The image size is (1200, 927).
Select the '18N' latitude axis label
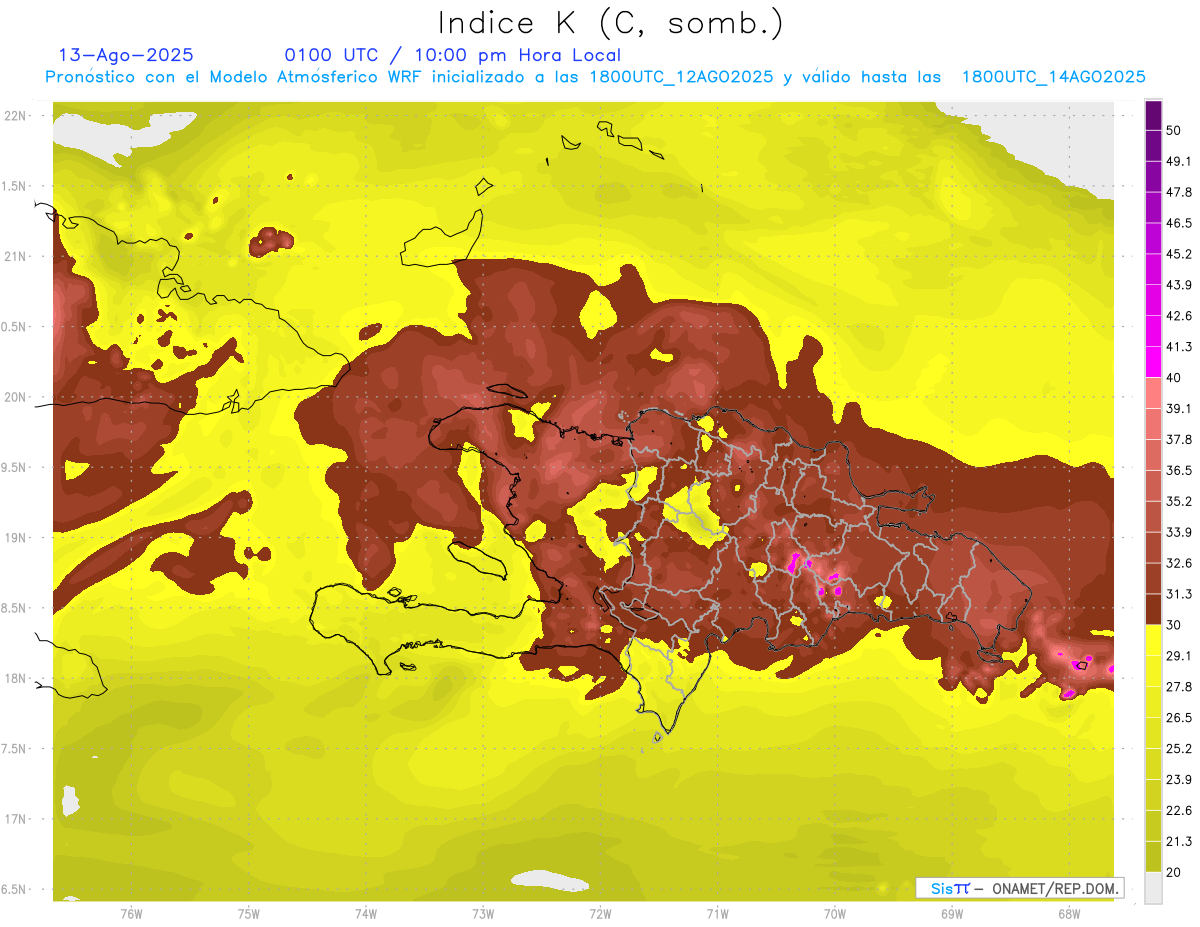15,678
